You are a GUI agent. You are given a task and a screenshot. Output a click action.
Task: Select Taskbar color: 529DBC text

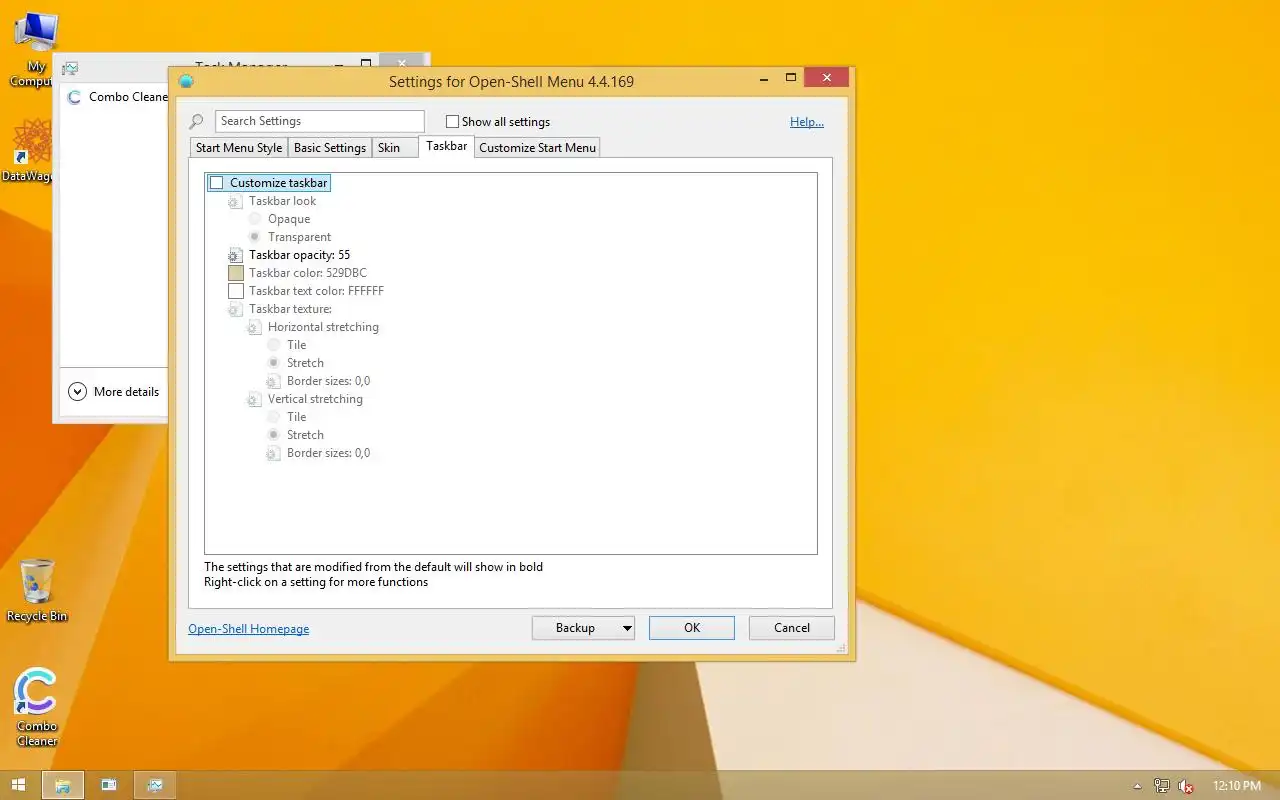pyautogui.click(x=308, y=273)
